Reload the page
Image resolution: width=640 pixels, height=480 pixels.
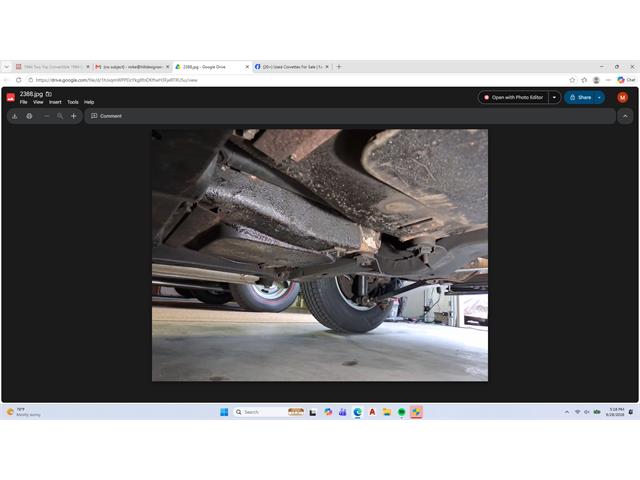(x=18, y=80)
